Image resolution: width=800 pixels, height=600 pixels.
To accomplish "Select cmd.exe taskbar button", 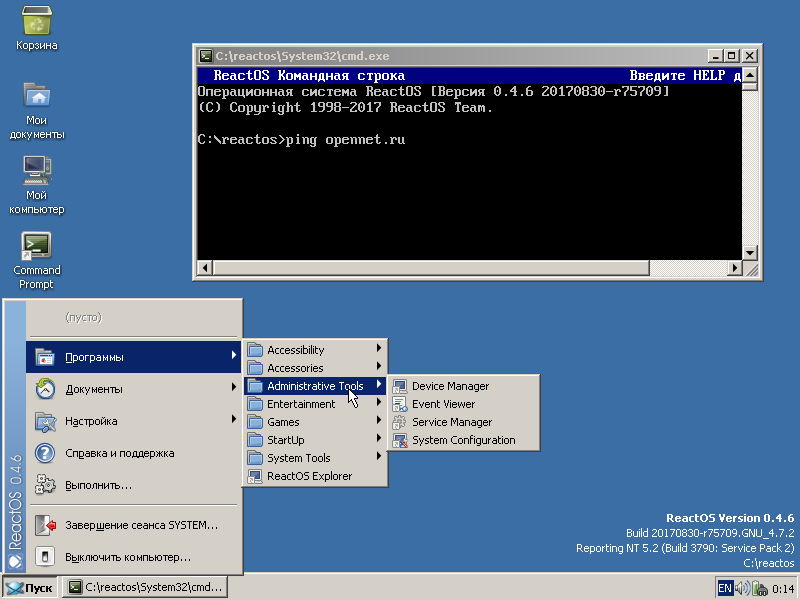I will point(145,588).
